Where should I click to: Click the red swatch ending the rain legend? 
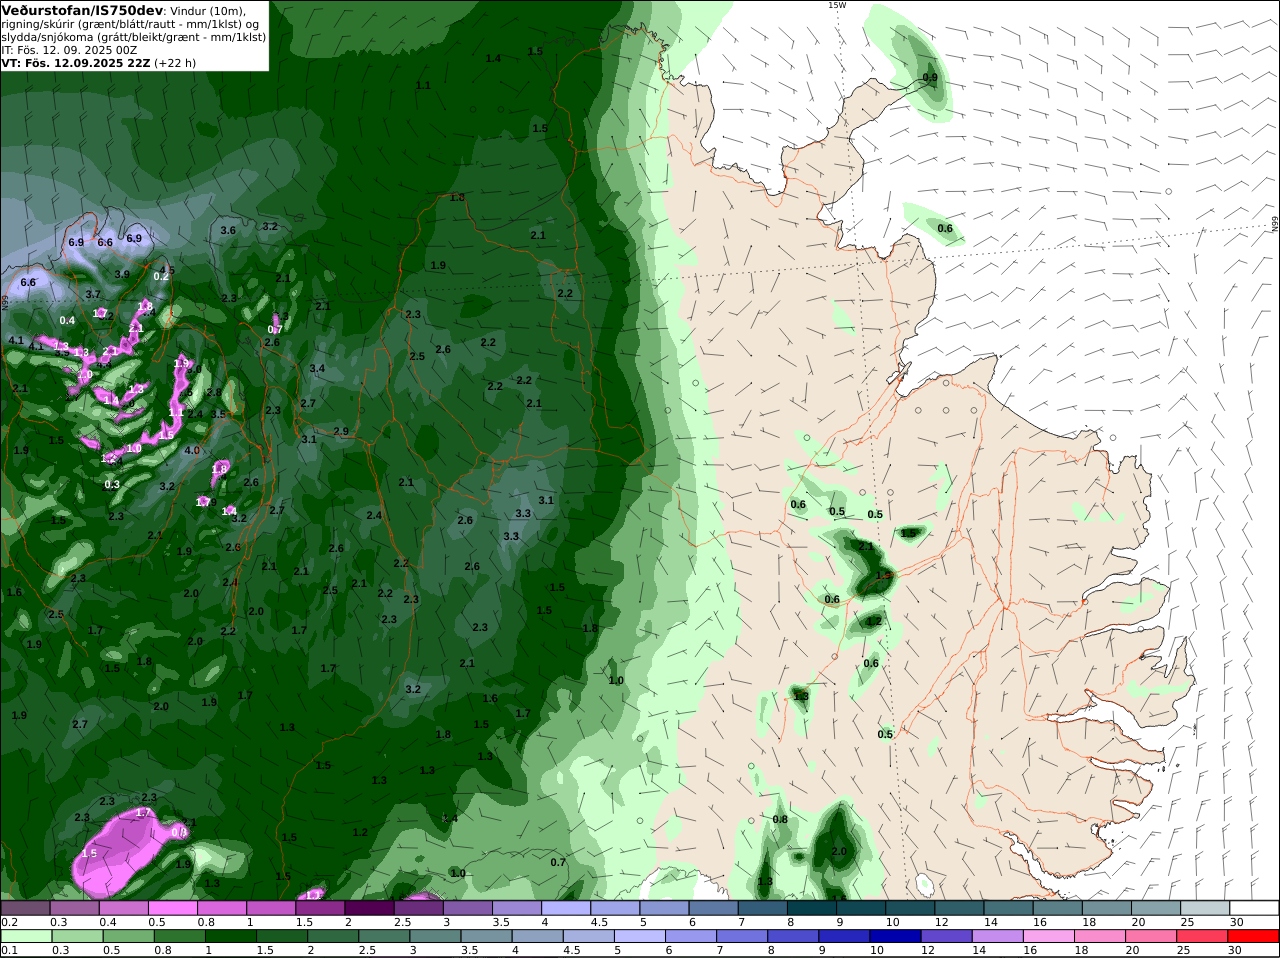pos(1255,937)
